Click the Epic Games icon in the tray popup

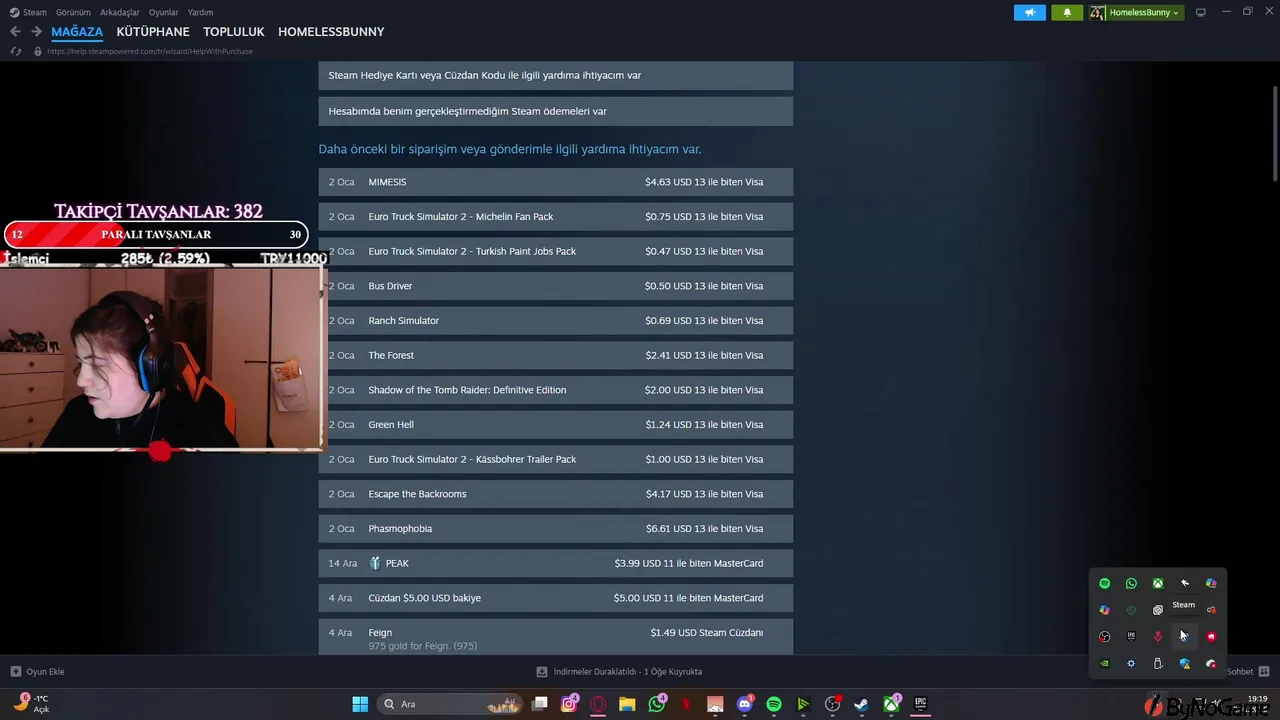tap(1131, 636)
